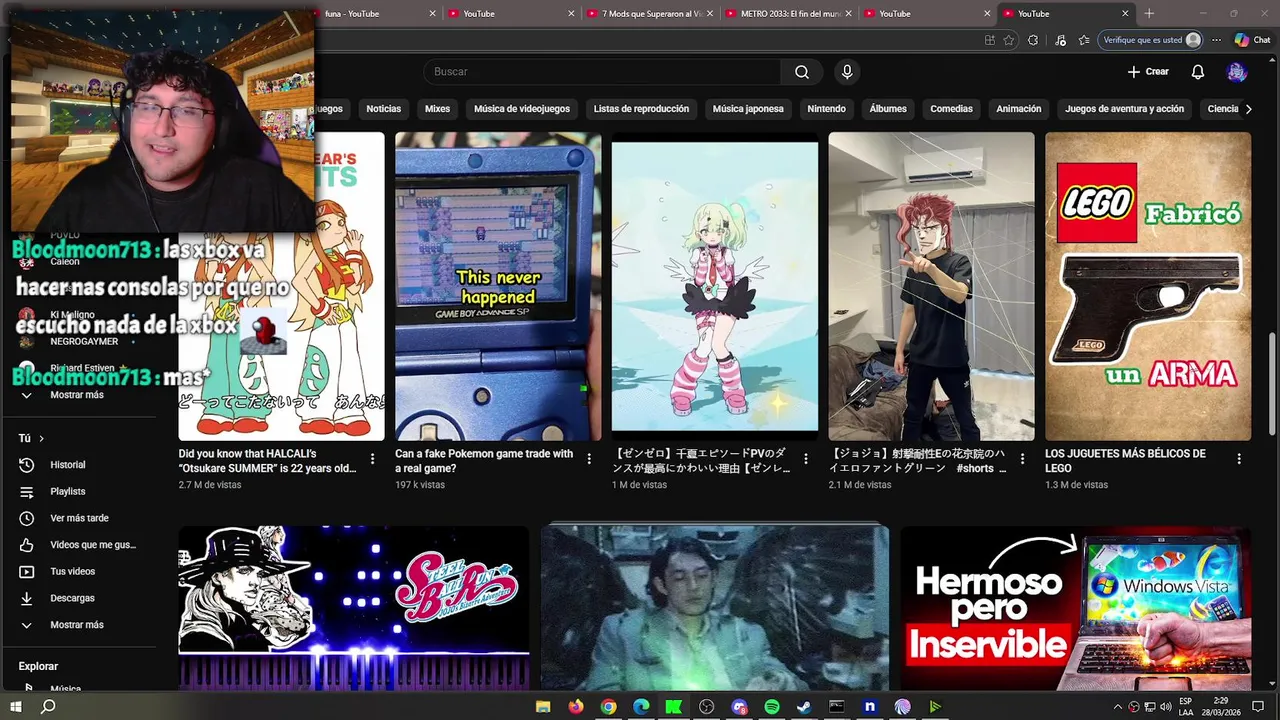Open Discord from the taskbar
This screenshot has height=720, width=1280.
(739, 707)
